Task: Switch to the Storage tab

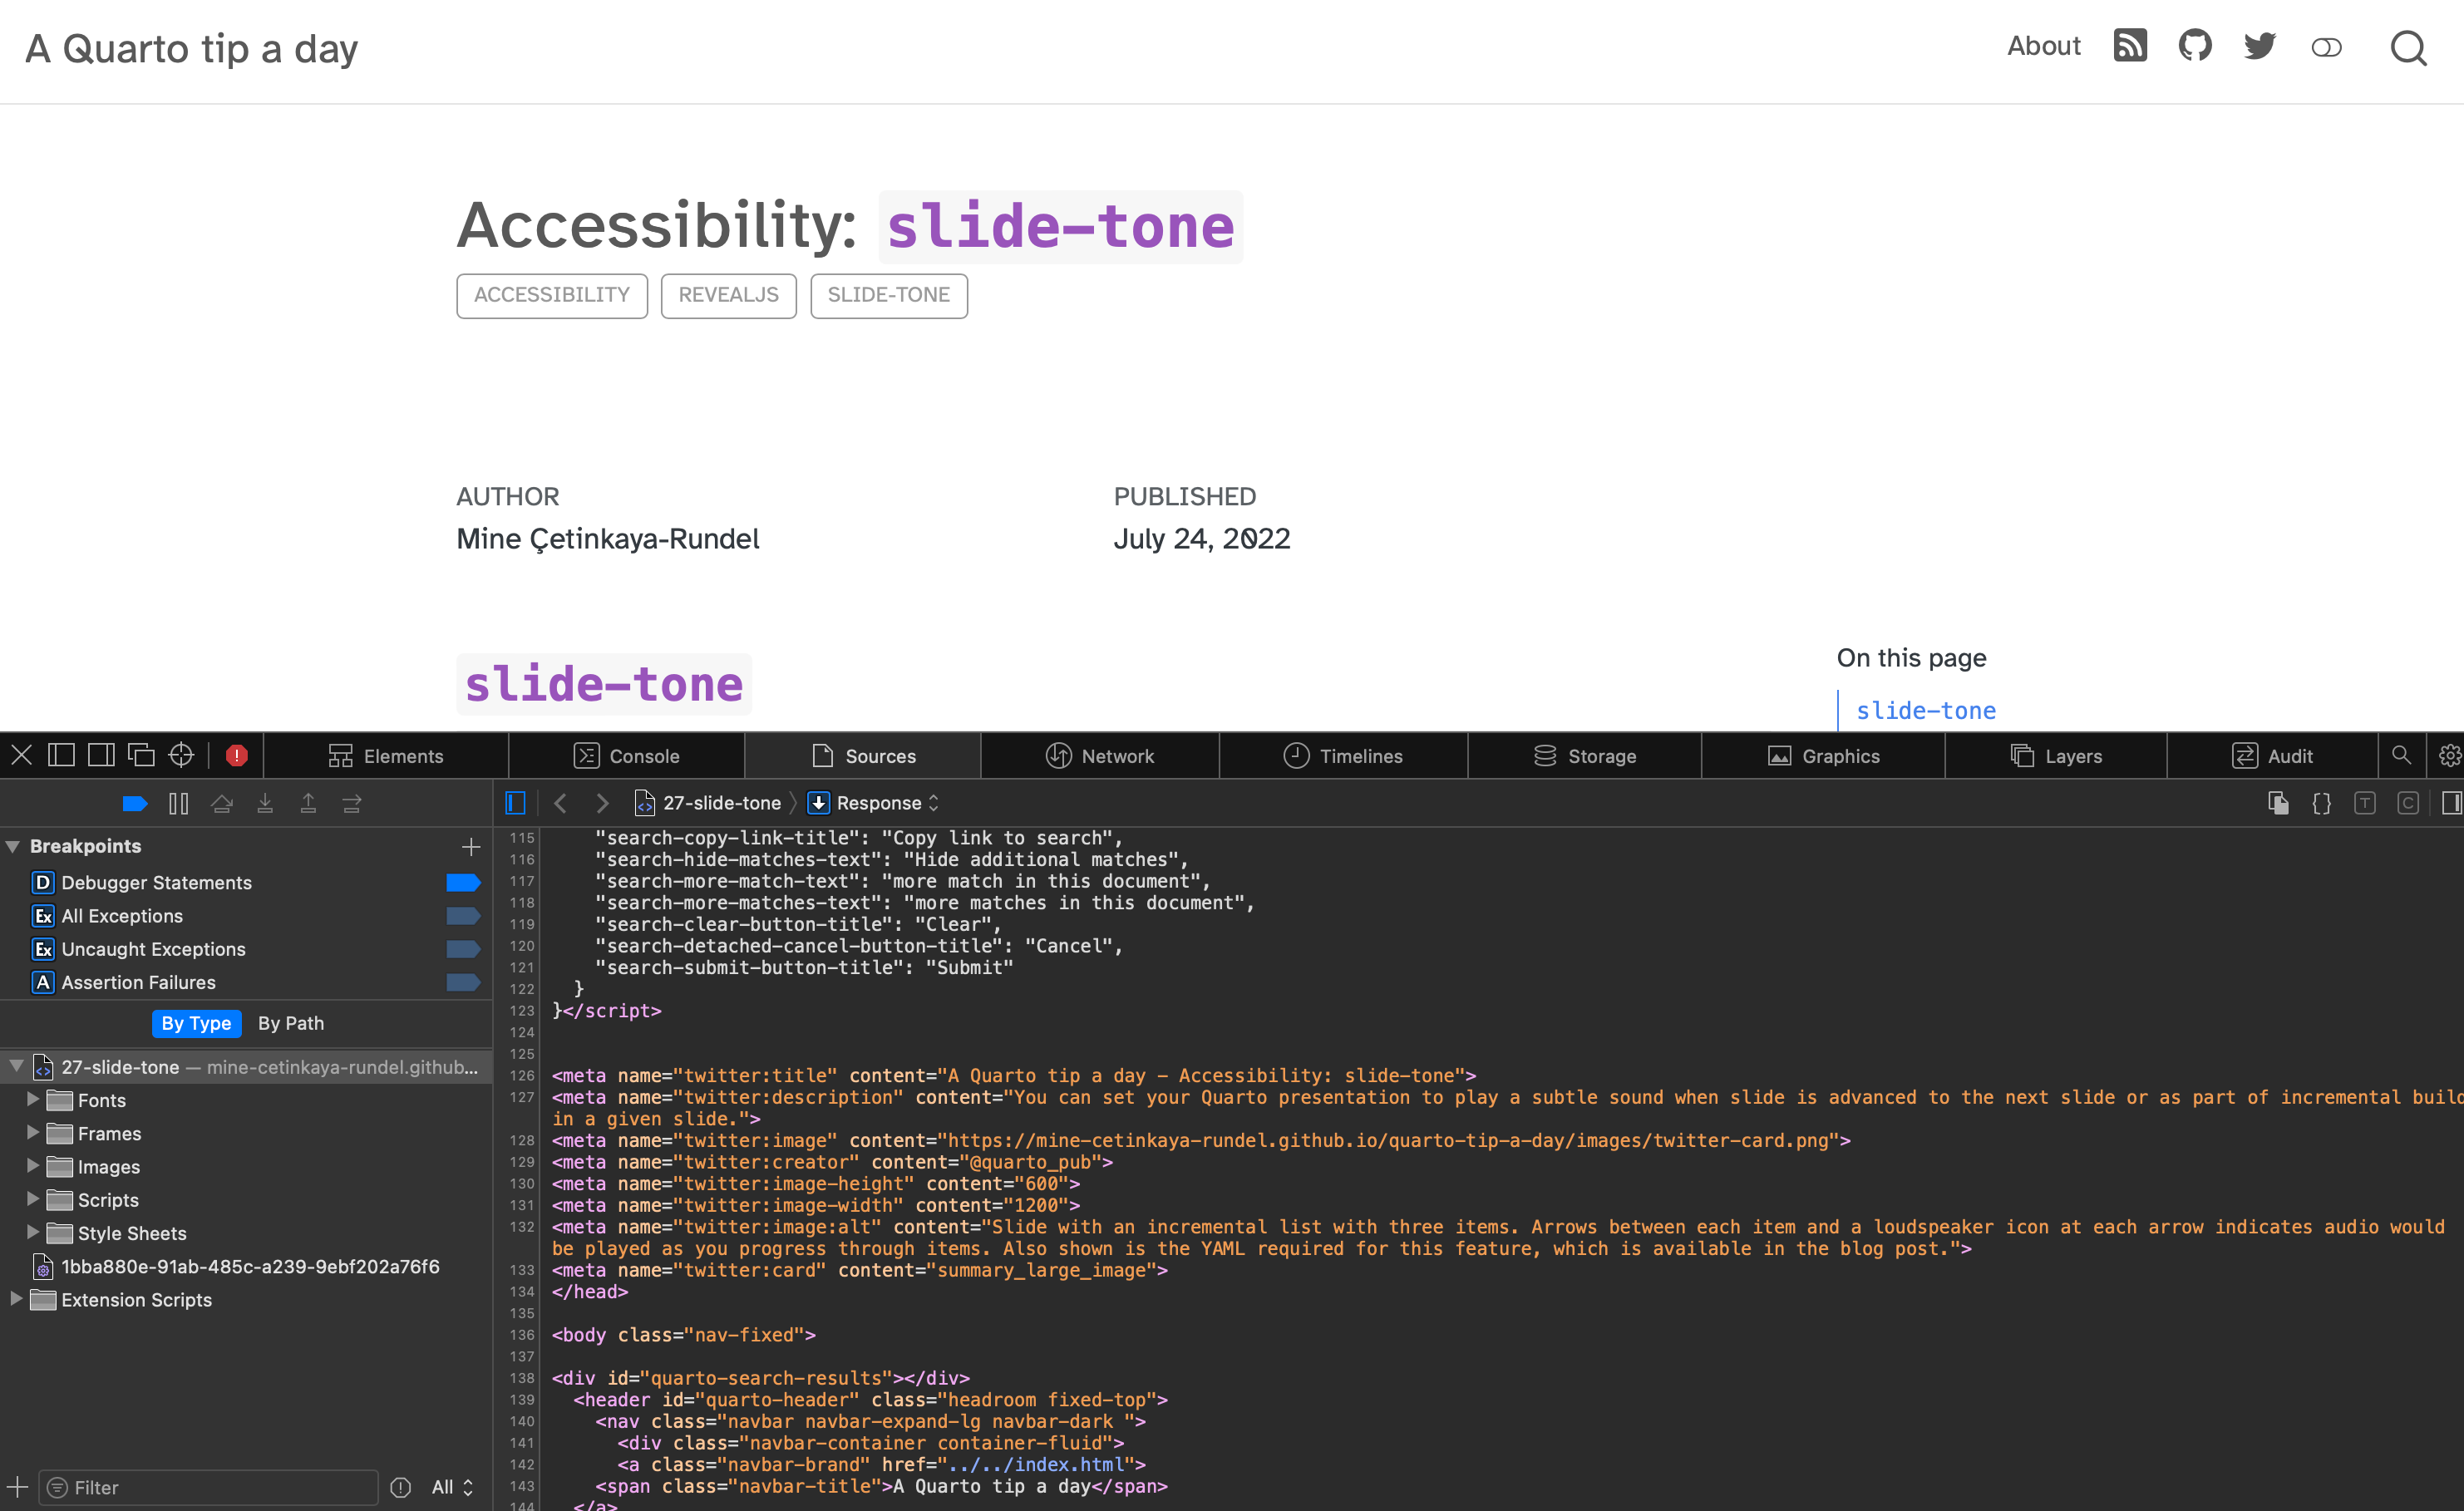Action: coord(1585,756)
